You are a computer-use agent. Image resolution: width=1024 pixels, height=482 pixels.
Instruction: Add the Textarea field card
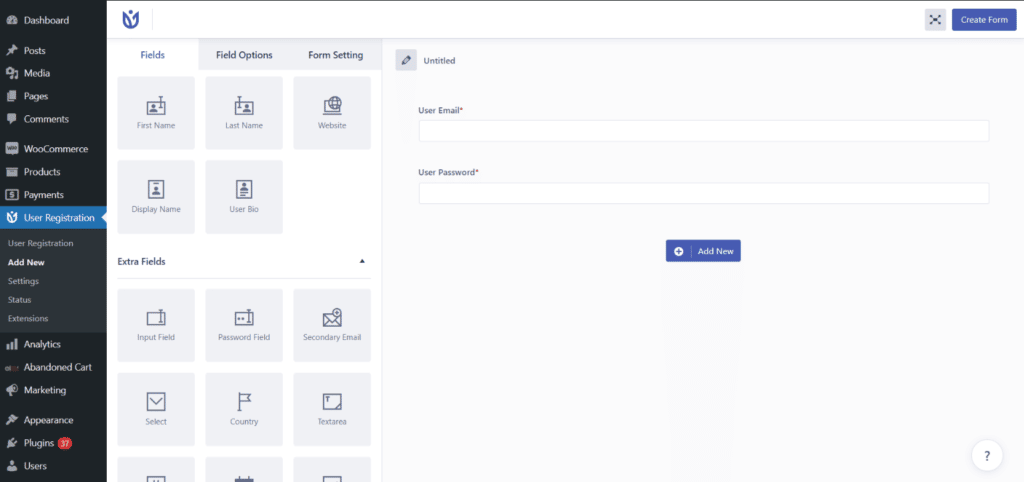[x=332, y=409]
